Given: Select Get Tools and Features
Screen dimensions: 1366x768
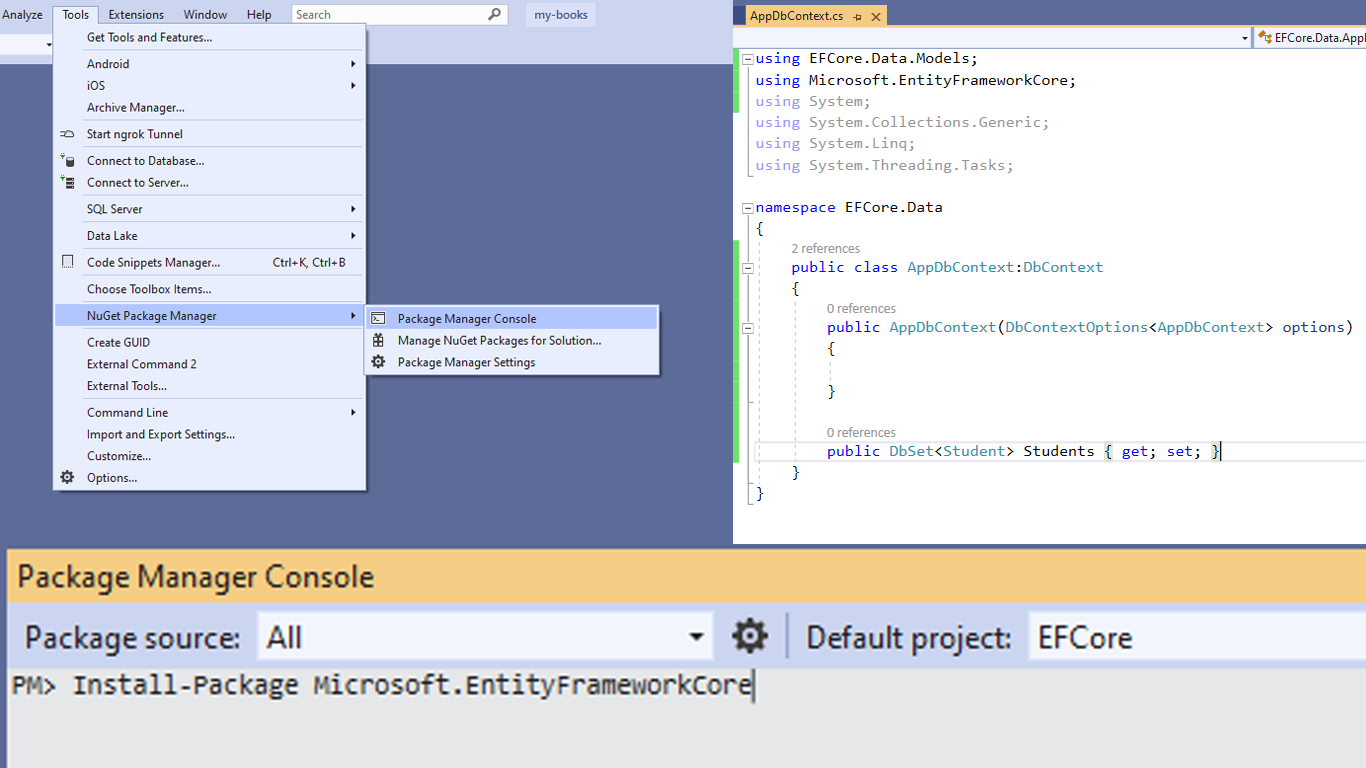Looking at the screenshot, I should pyautogui.click(x=209, y=37).
